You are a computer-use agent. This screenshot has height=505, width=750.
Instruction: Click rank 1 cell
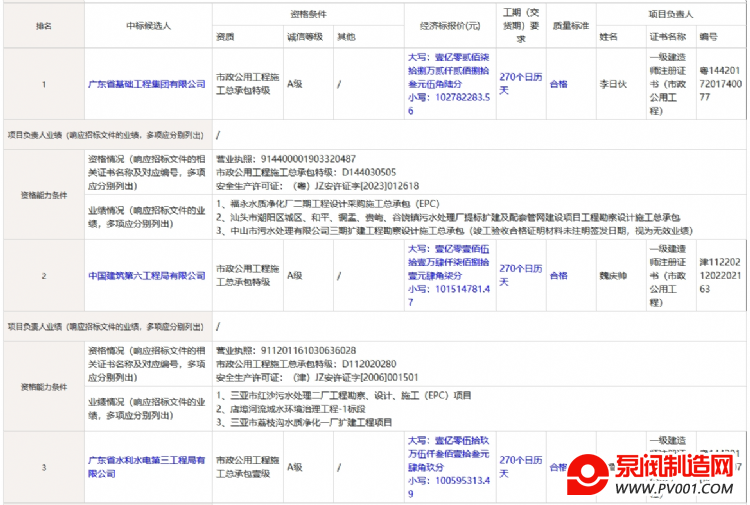pos(44,84)
